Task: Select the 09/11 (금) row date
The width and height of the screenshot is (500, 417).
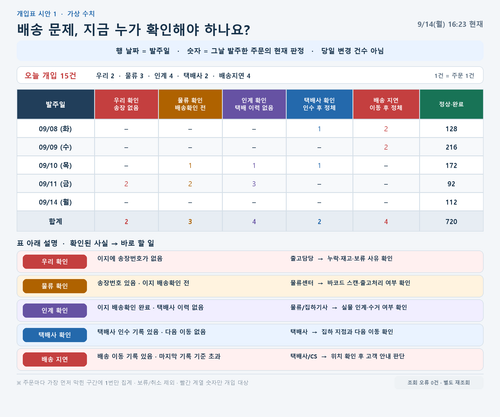Action: [55, 184]
